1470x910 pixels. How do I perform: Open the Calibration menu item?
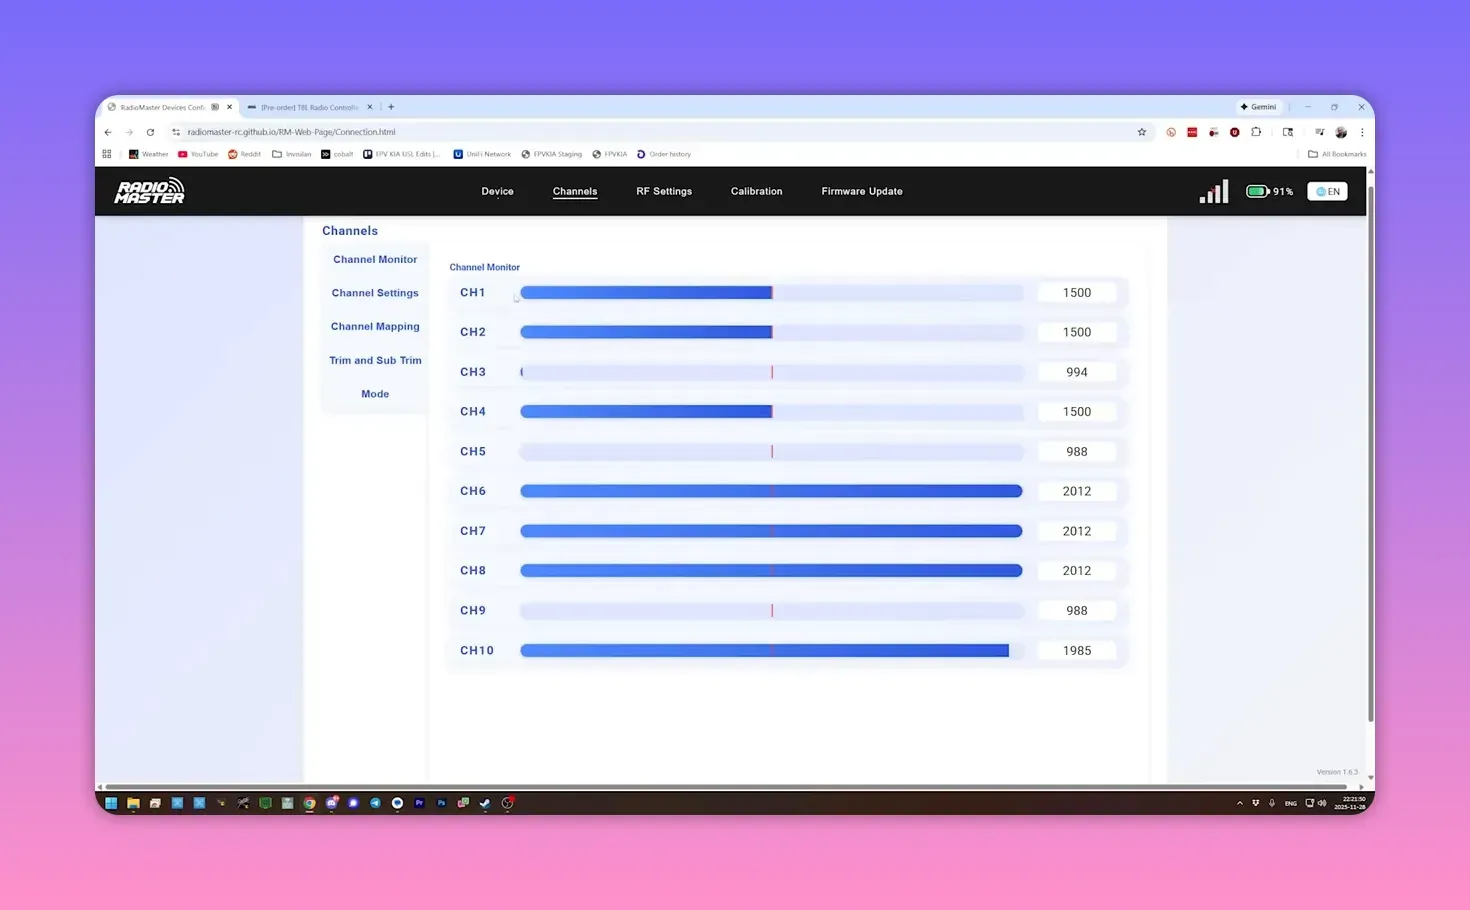point(756,191)
